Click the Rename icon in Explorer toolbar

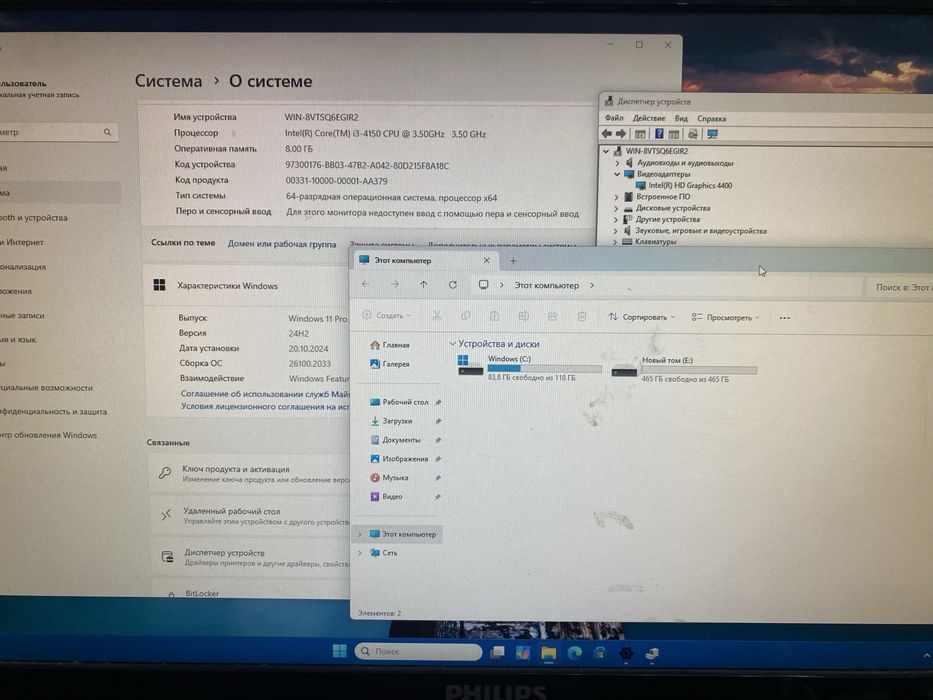click(524, 316)
